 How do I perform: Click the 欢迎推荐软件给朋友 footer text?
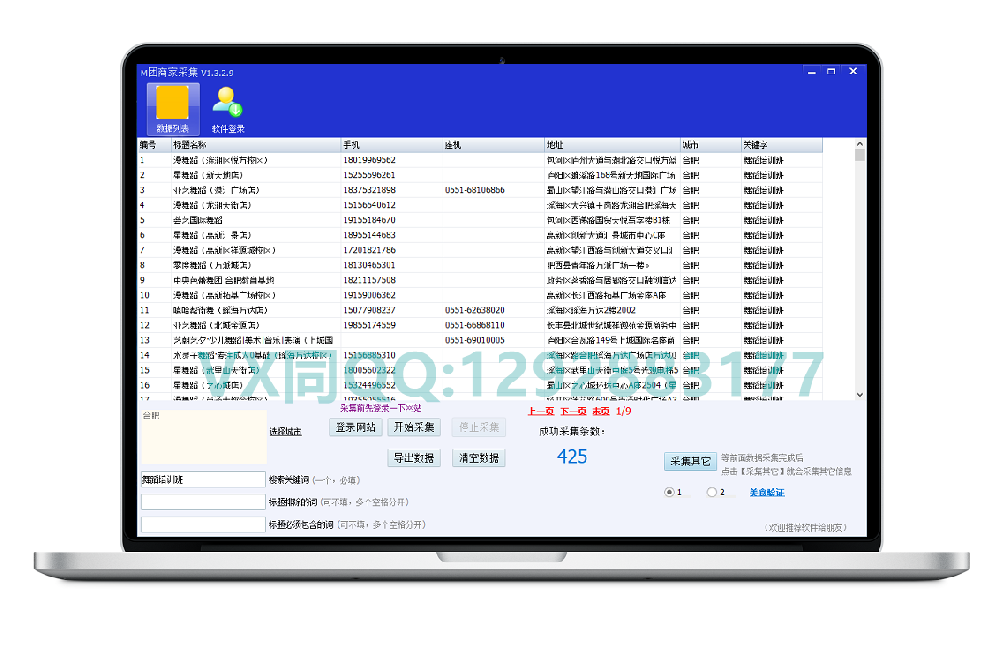(x=805, y=528)
